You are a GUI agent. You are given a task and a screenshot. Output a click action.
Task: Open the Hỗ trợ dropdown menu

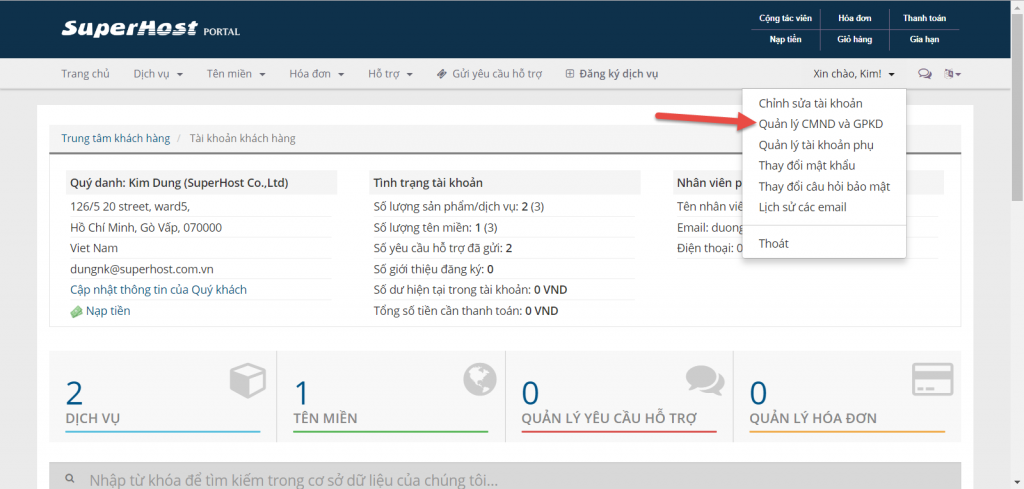coord(390,74)
